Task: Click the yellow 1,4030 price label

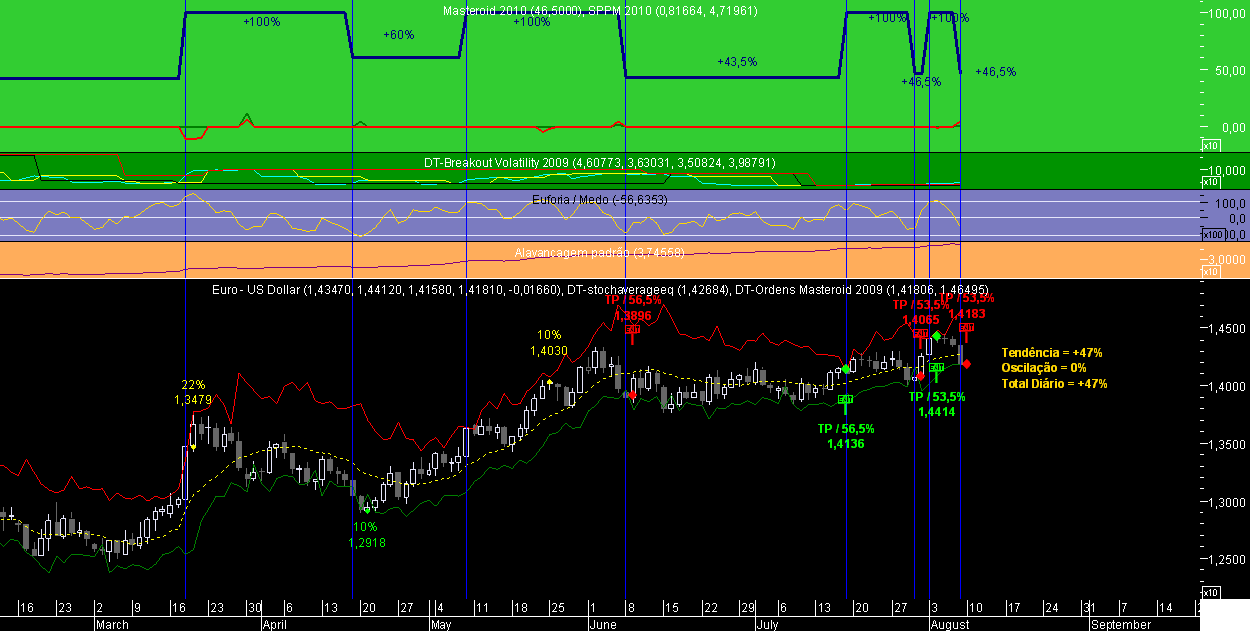Action: (x=549, y=351)
